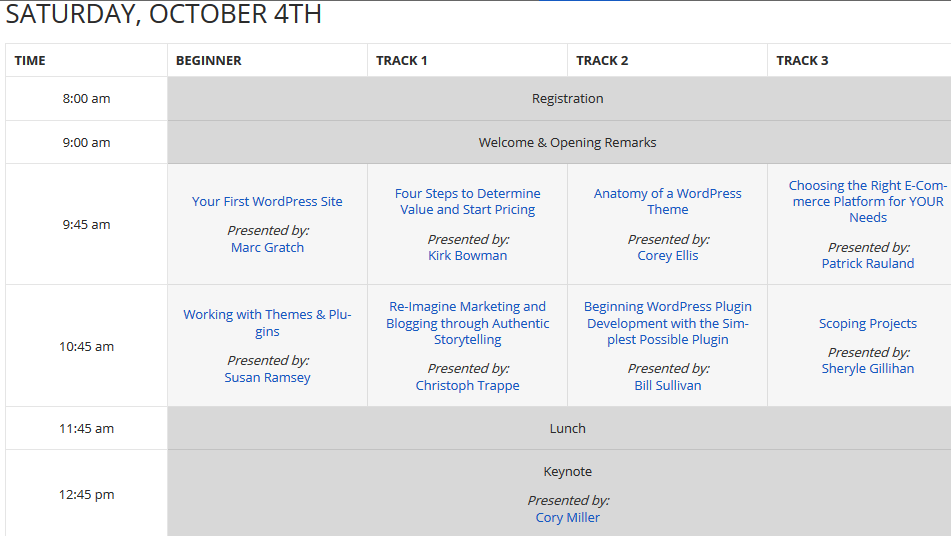Image resolution: width=951 pixels, height=536 pixels.
Task: Visit Bill Sullivan's presenter page
Action: coord(667,385)
